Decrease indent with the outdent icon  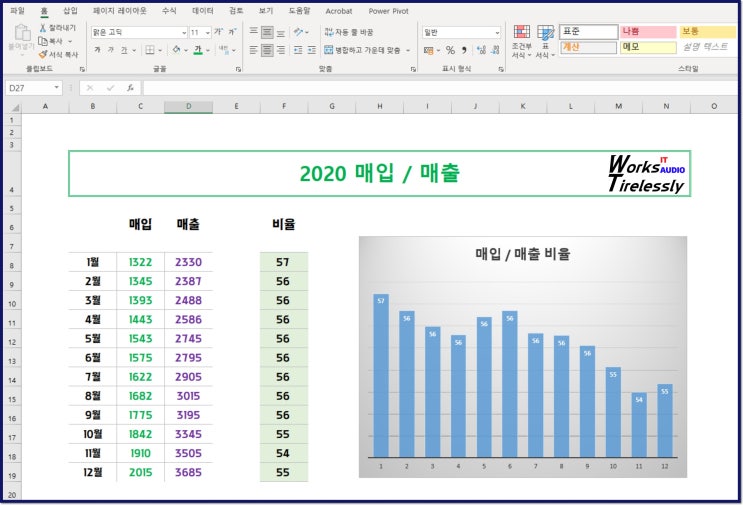(298, 50)
